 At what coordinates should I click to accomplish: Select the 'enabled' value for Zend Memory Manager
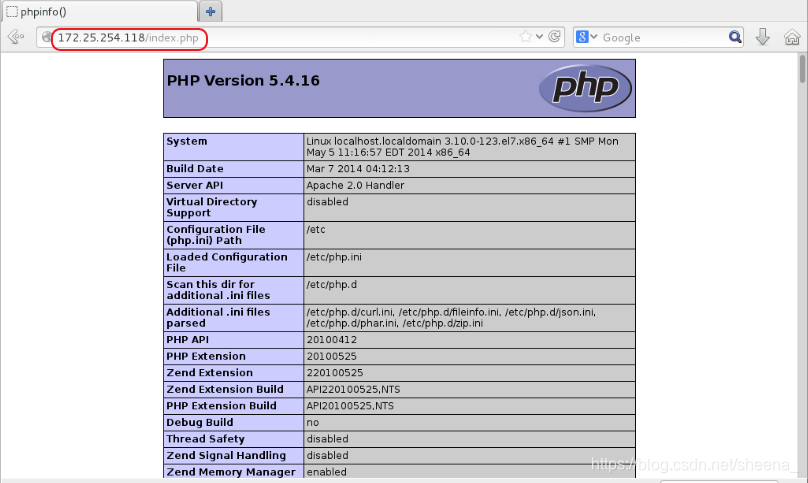327,472
